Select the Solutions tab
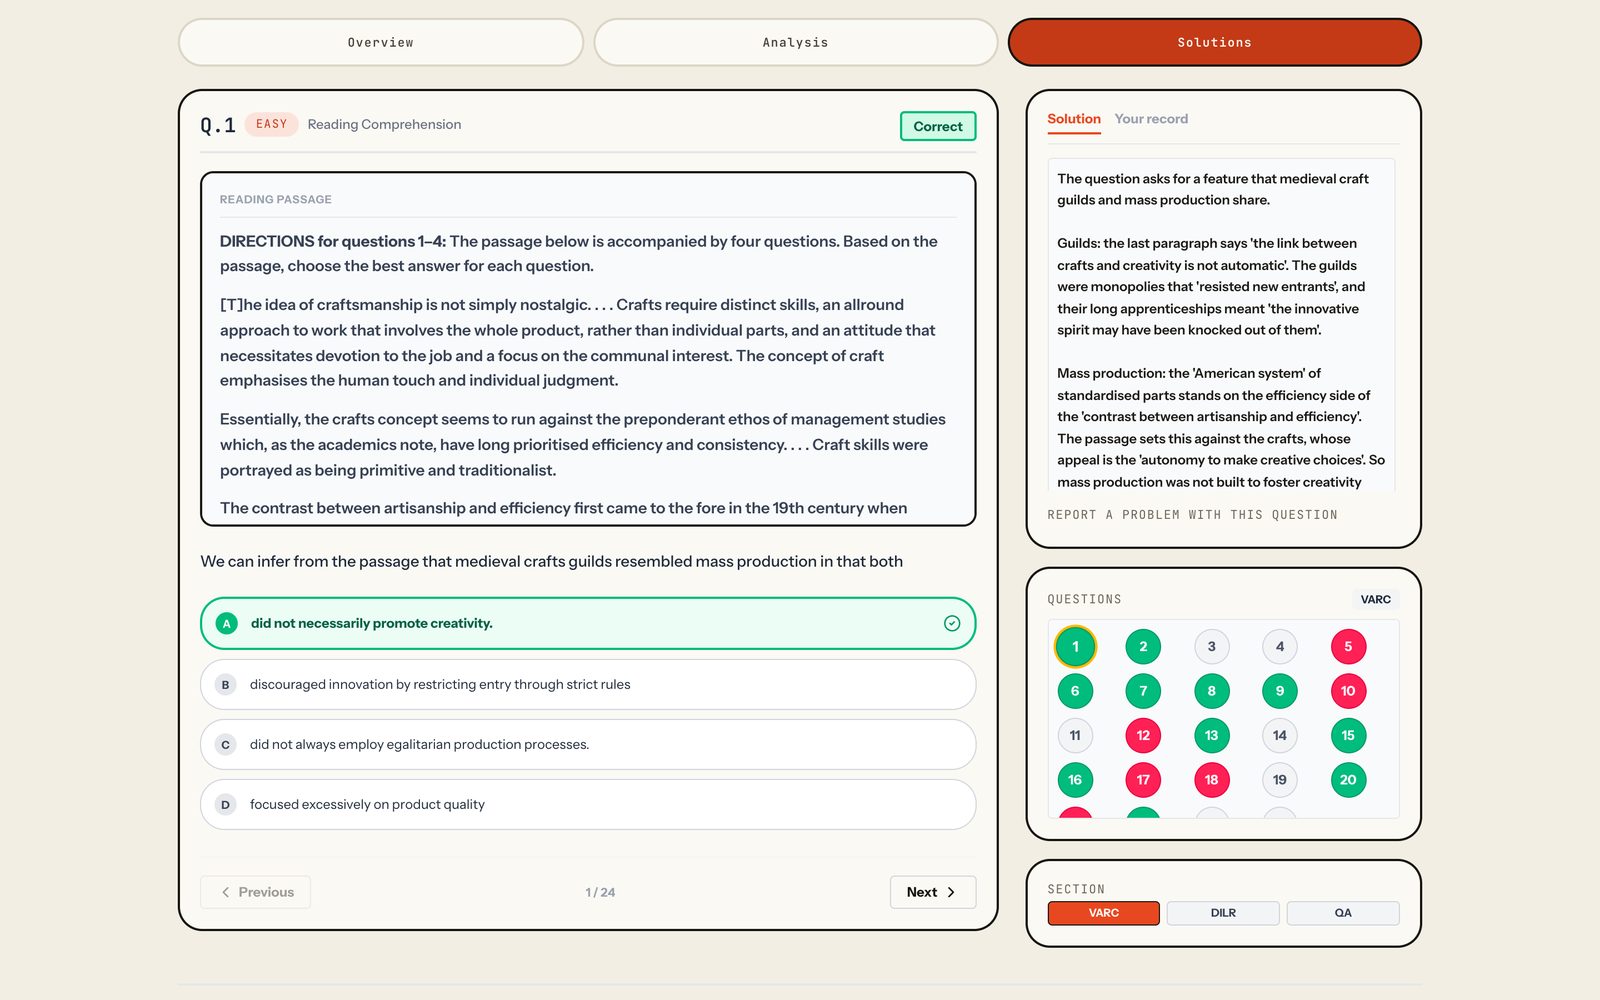Screen dimensions: 1600x1000 point(1214,42)
